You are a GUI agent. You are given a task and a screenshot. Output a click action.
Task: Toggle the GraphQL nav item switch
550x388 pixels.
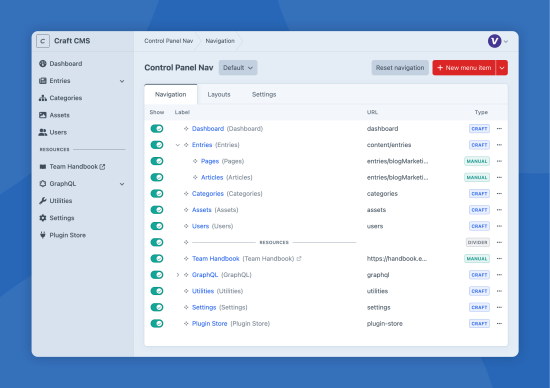click(x=157, y=275)
